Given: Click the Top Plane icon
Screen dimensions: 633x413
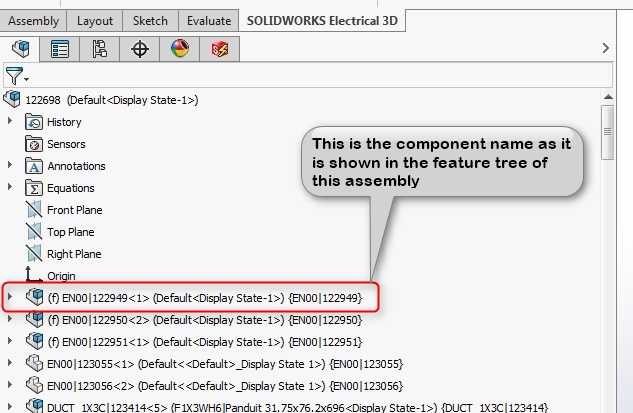Looking at the screenshot, I should 34,232.
